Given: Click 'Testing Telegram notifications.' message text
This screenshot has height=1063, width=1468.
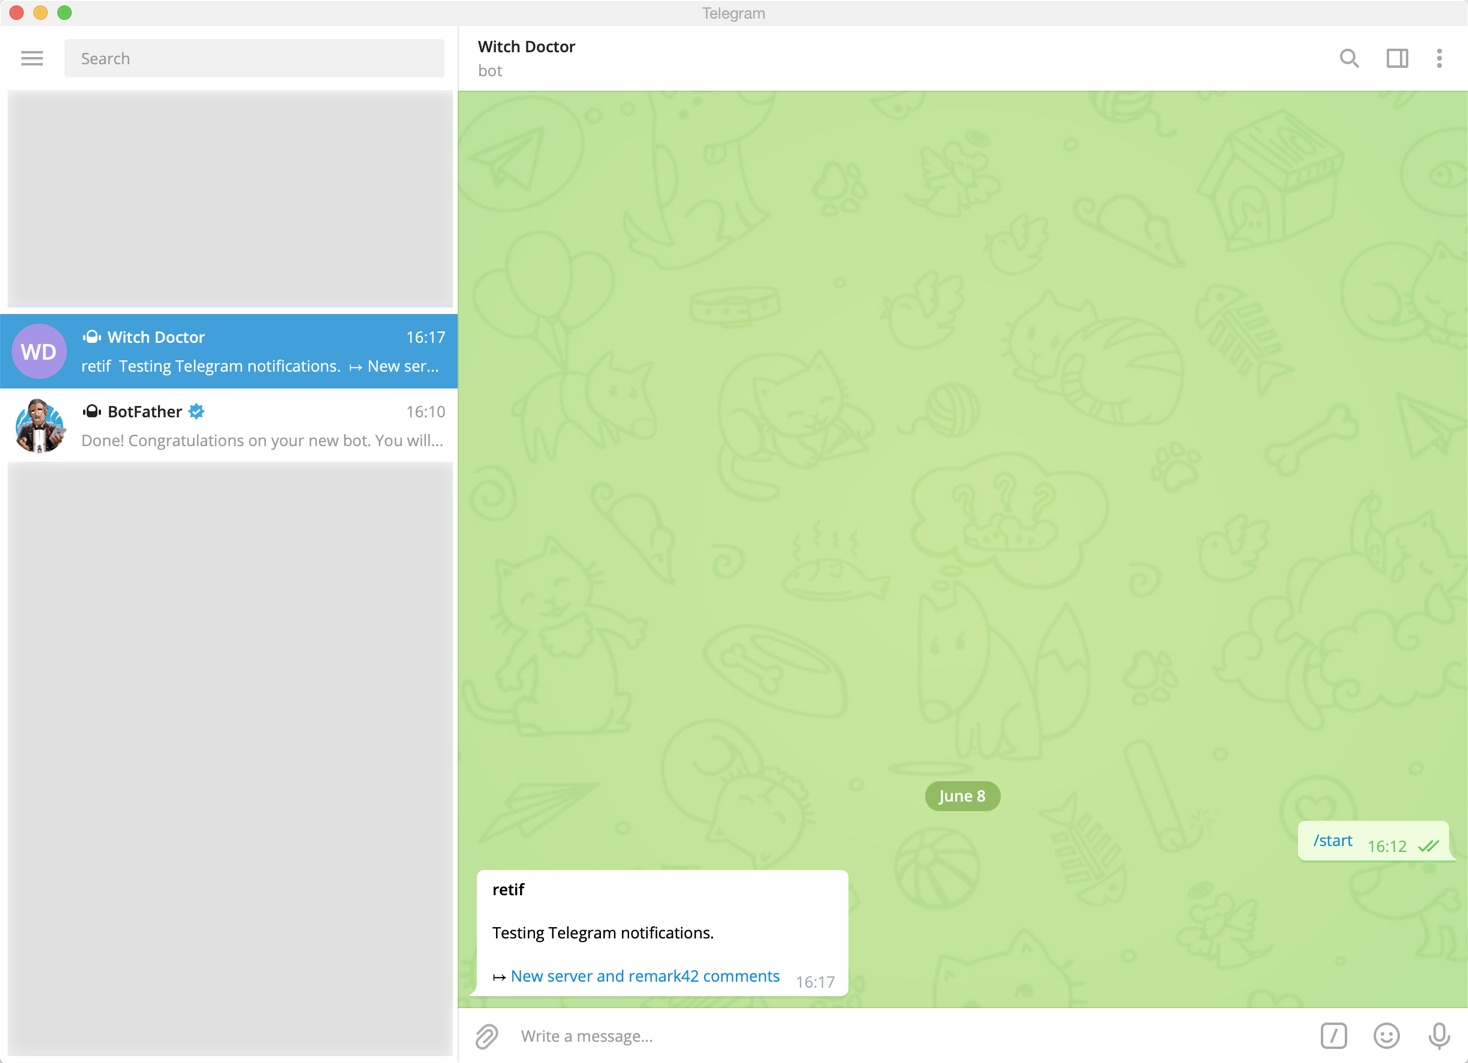Looking at the screenshot, I should click(603, 933).
